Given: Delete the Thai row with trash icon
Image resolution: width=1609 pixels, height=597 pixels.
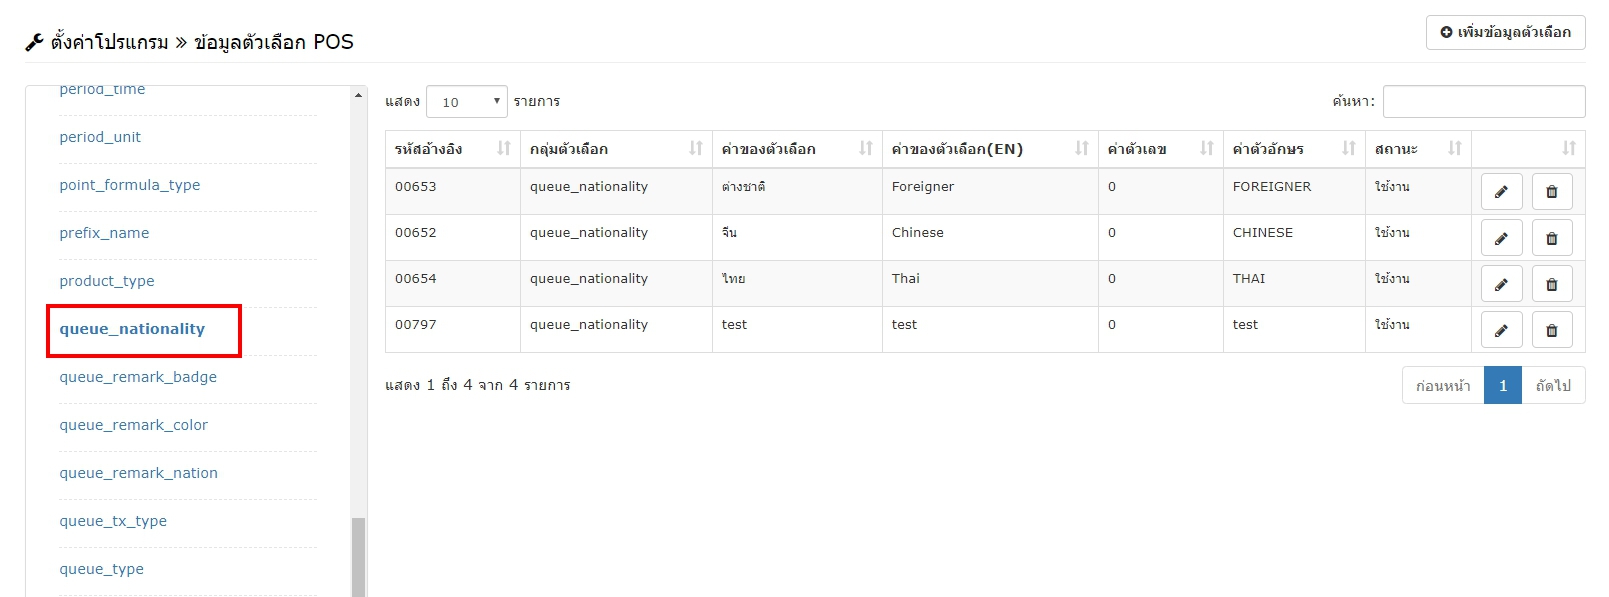Looking at the screenshot, I should (x=1552, y=284).
